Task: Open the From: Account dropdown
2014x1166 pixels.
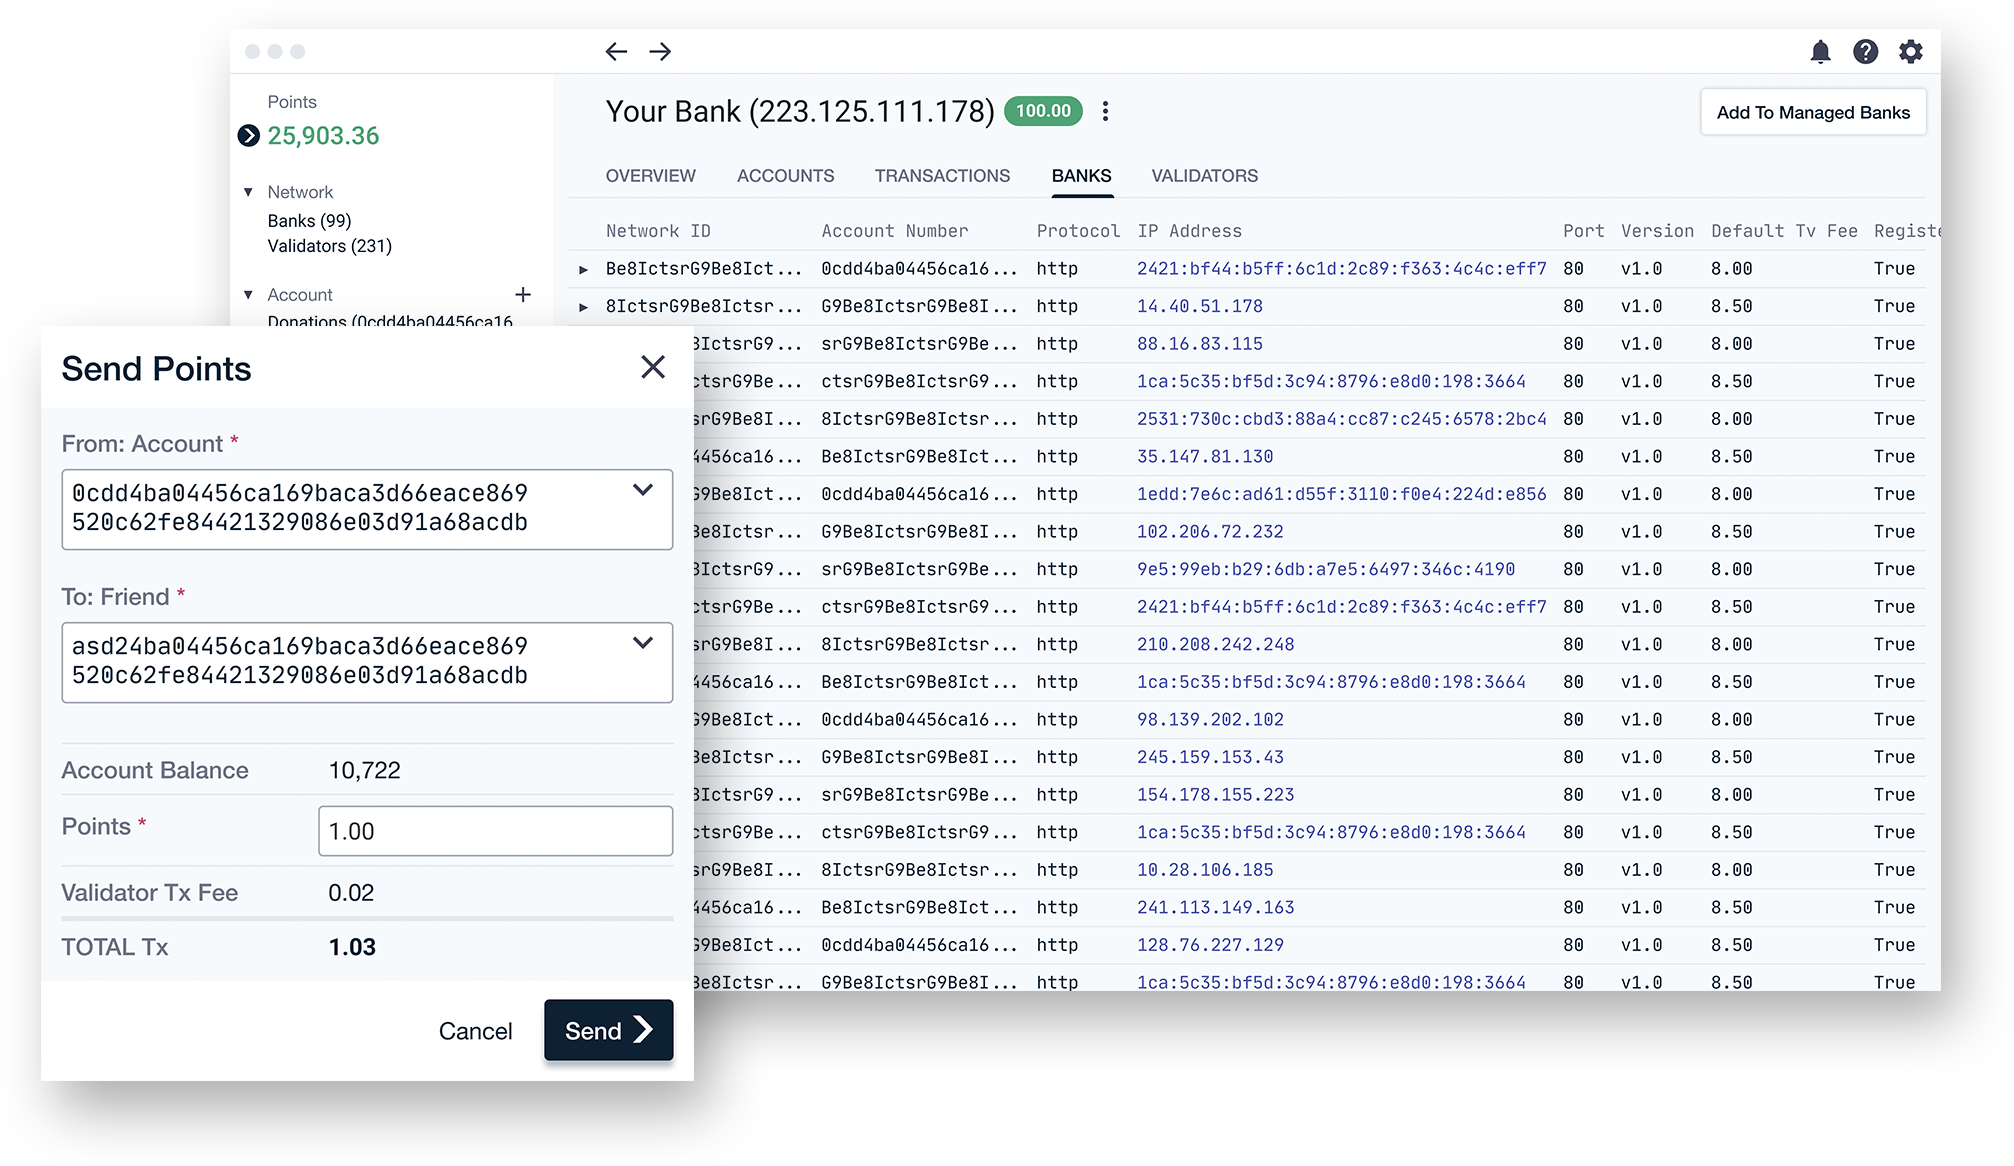Action: 643,490
